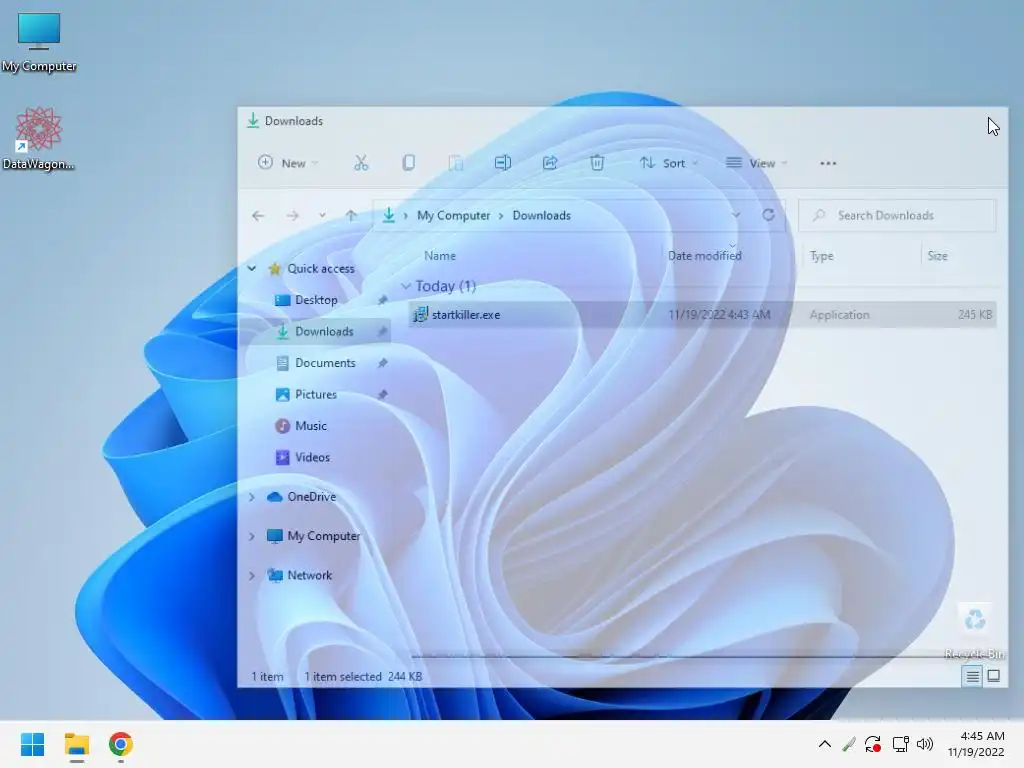Refresh the Downloads folder view
The width and height of the screenshot is (1024, 768).
click(x=769, y=215)
